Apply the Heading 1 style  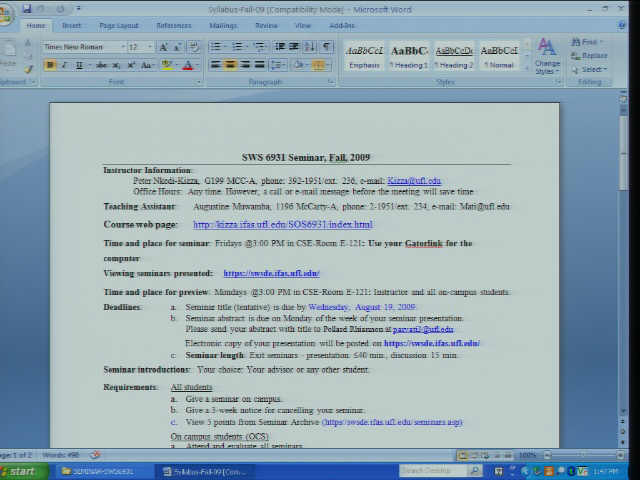(x=409, y=56)
